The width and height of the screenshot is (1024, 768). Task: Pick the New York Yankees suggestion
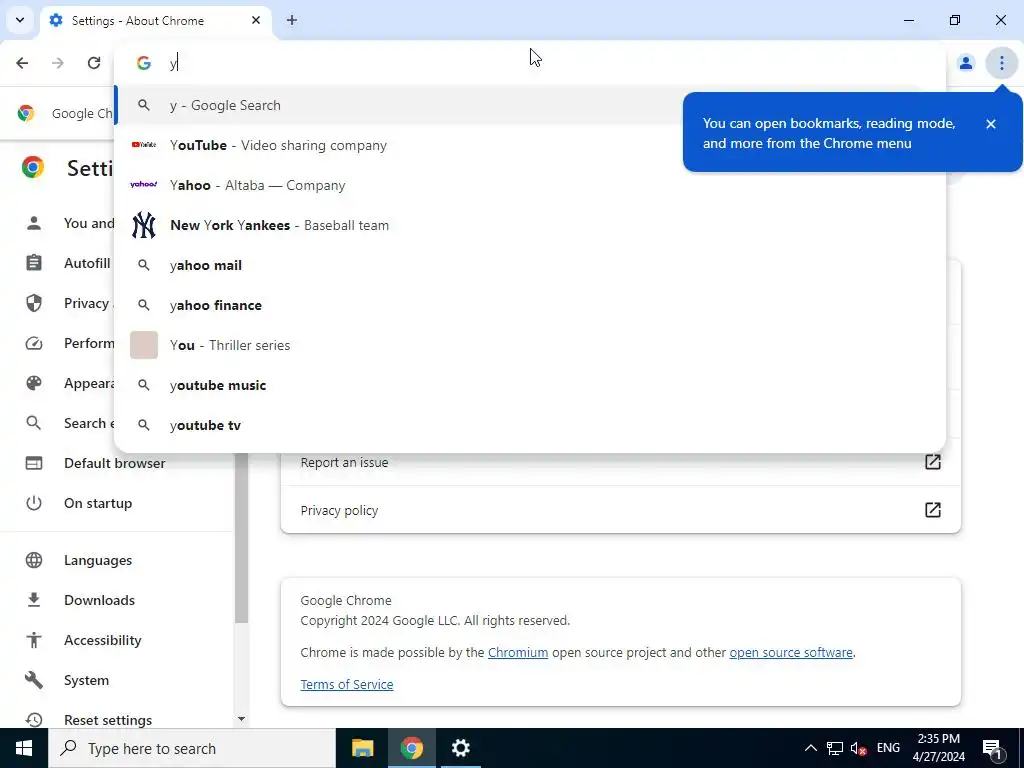(530, 225)
